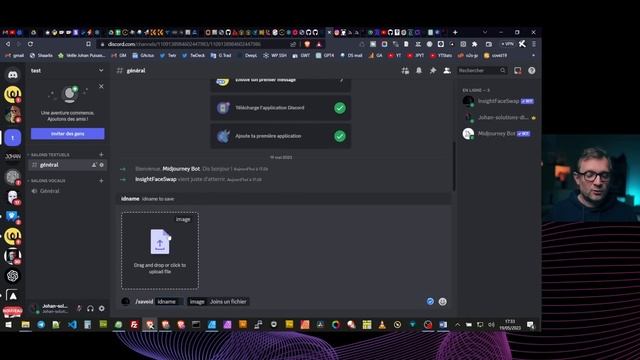The image size is (640, 360).
Task: Open volume control in system tray
Action: (x=491, y=325)
